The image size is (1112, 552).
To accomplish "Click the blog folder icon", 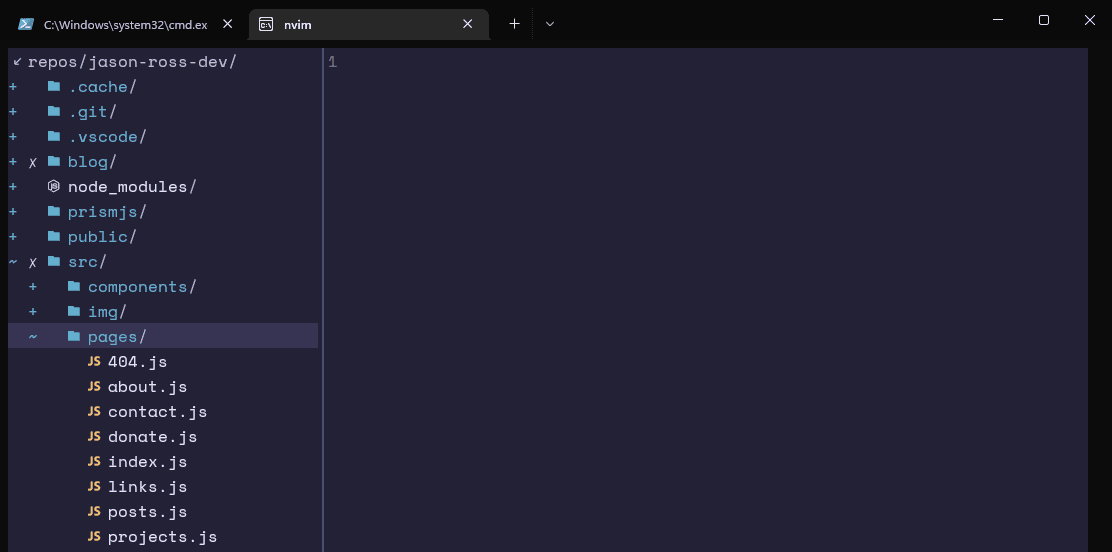I will [x=54, y=162].
